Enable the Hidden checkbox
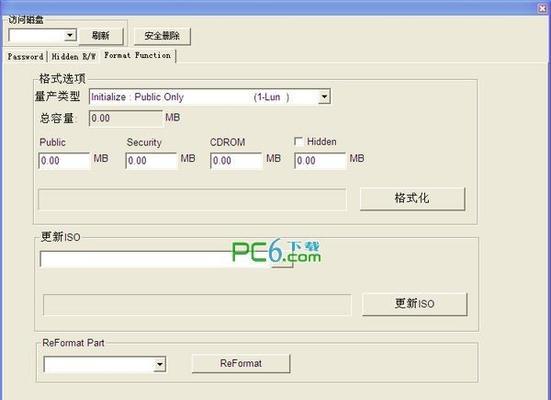 298,142
